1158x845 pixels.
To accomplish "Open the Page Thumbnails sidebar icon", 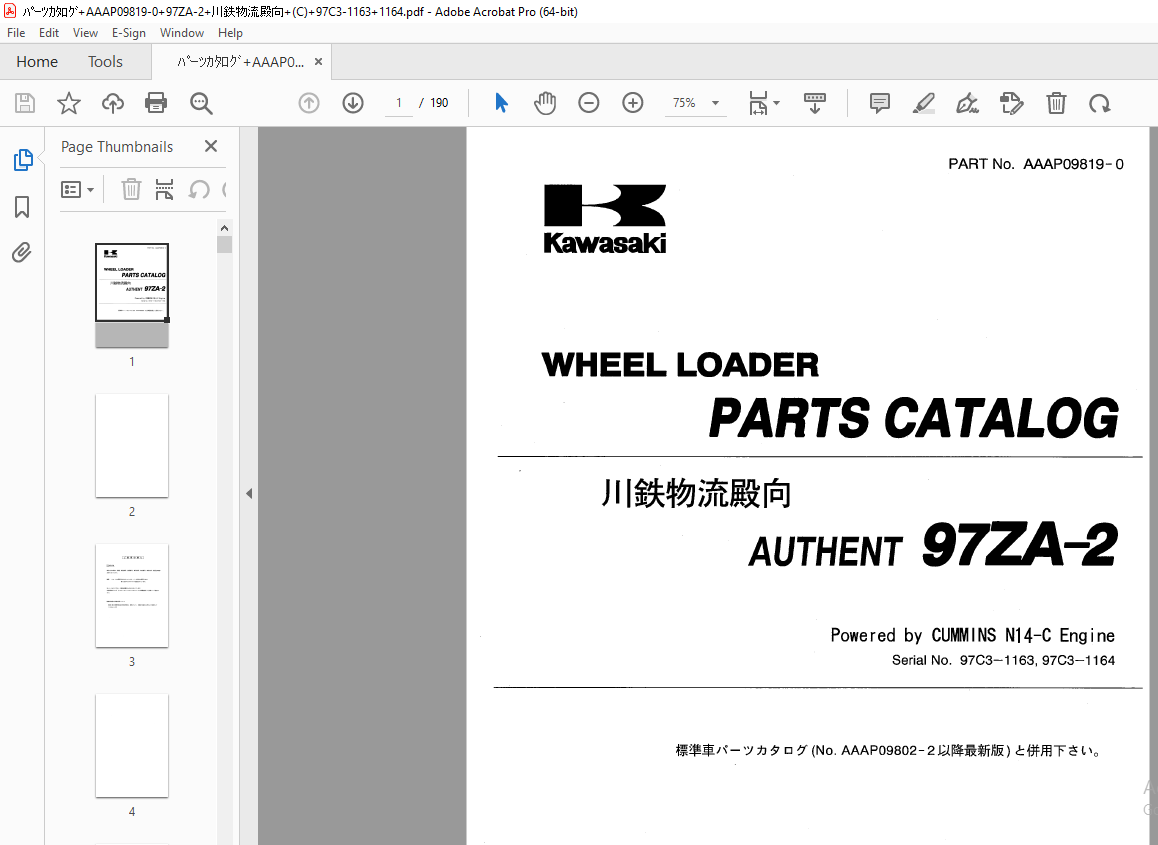I will pos(23,160).
